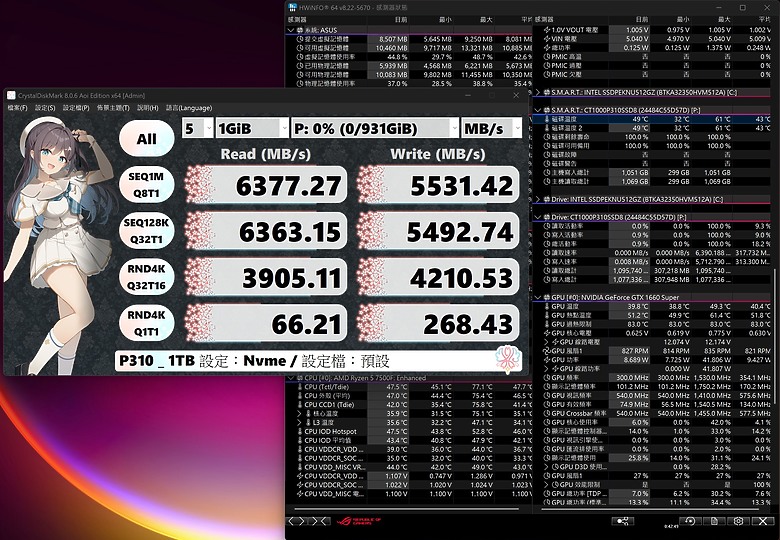Click the network share icon in HWiNFO
Screen dimensions: 780x540
pyautogui.click(x=622, y=521)
